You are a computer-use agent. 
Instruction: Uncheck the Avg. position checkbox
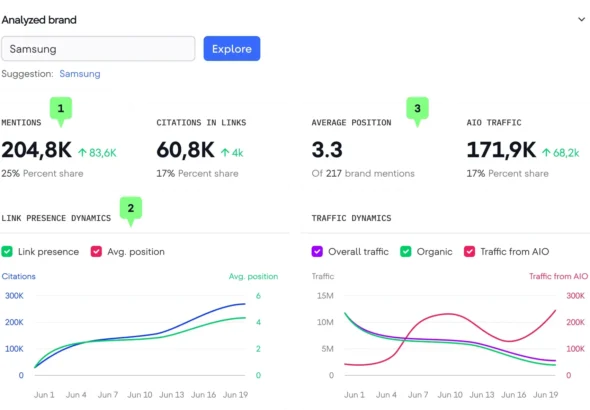pyautogui.click(x=96, y=251)
